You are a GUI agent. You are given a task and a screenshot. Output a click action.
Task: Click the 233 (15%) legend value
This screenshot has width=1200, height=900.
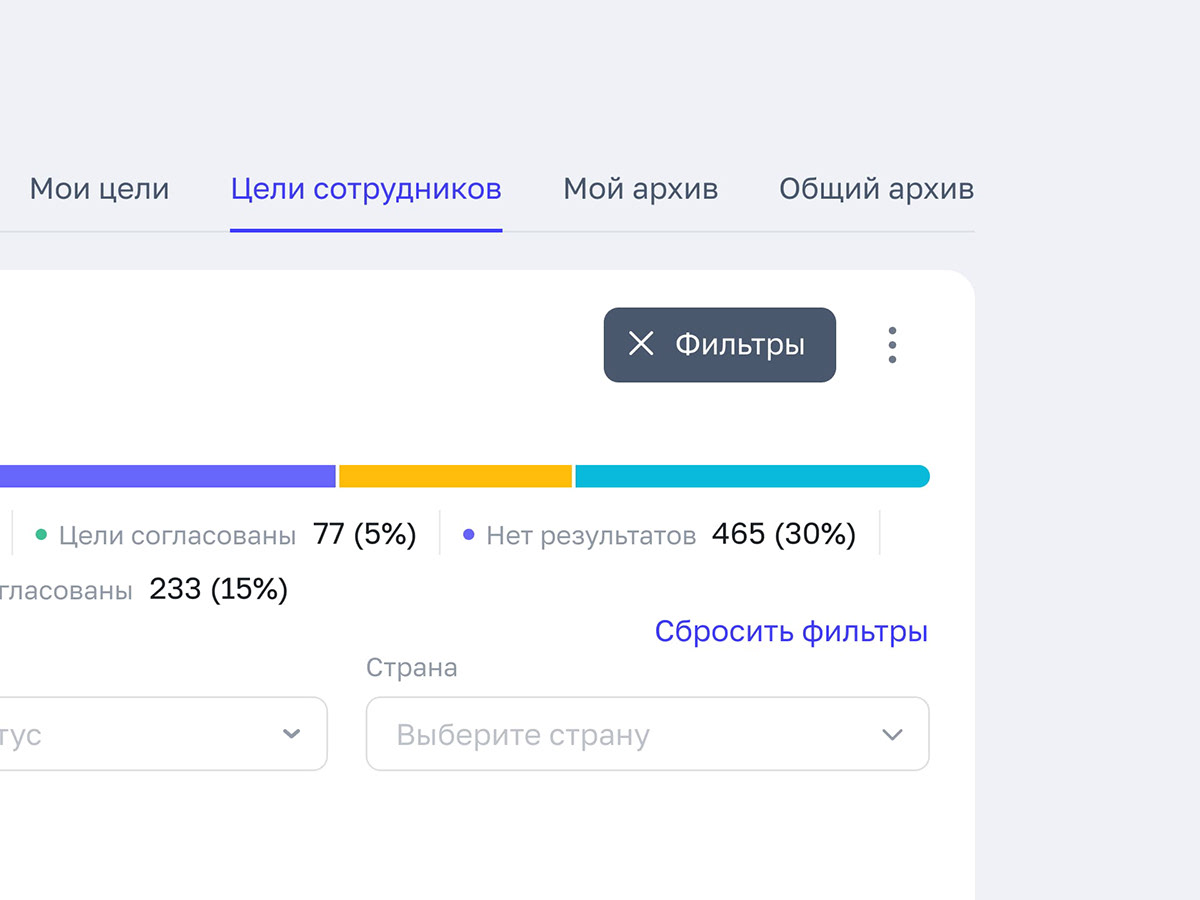coord(218,589)
